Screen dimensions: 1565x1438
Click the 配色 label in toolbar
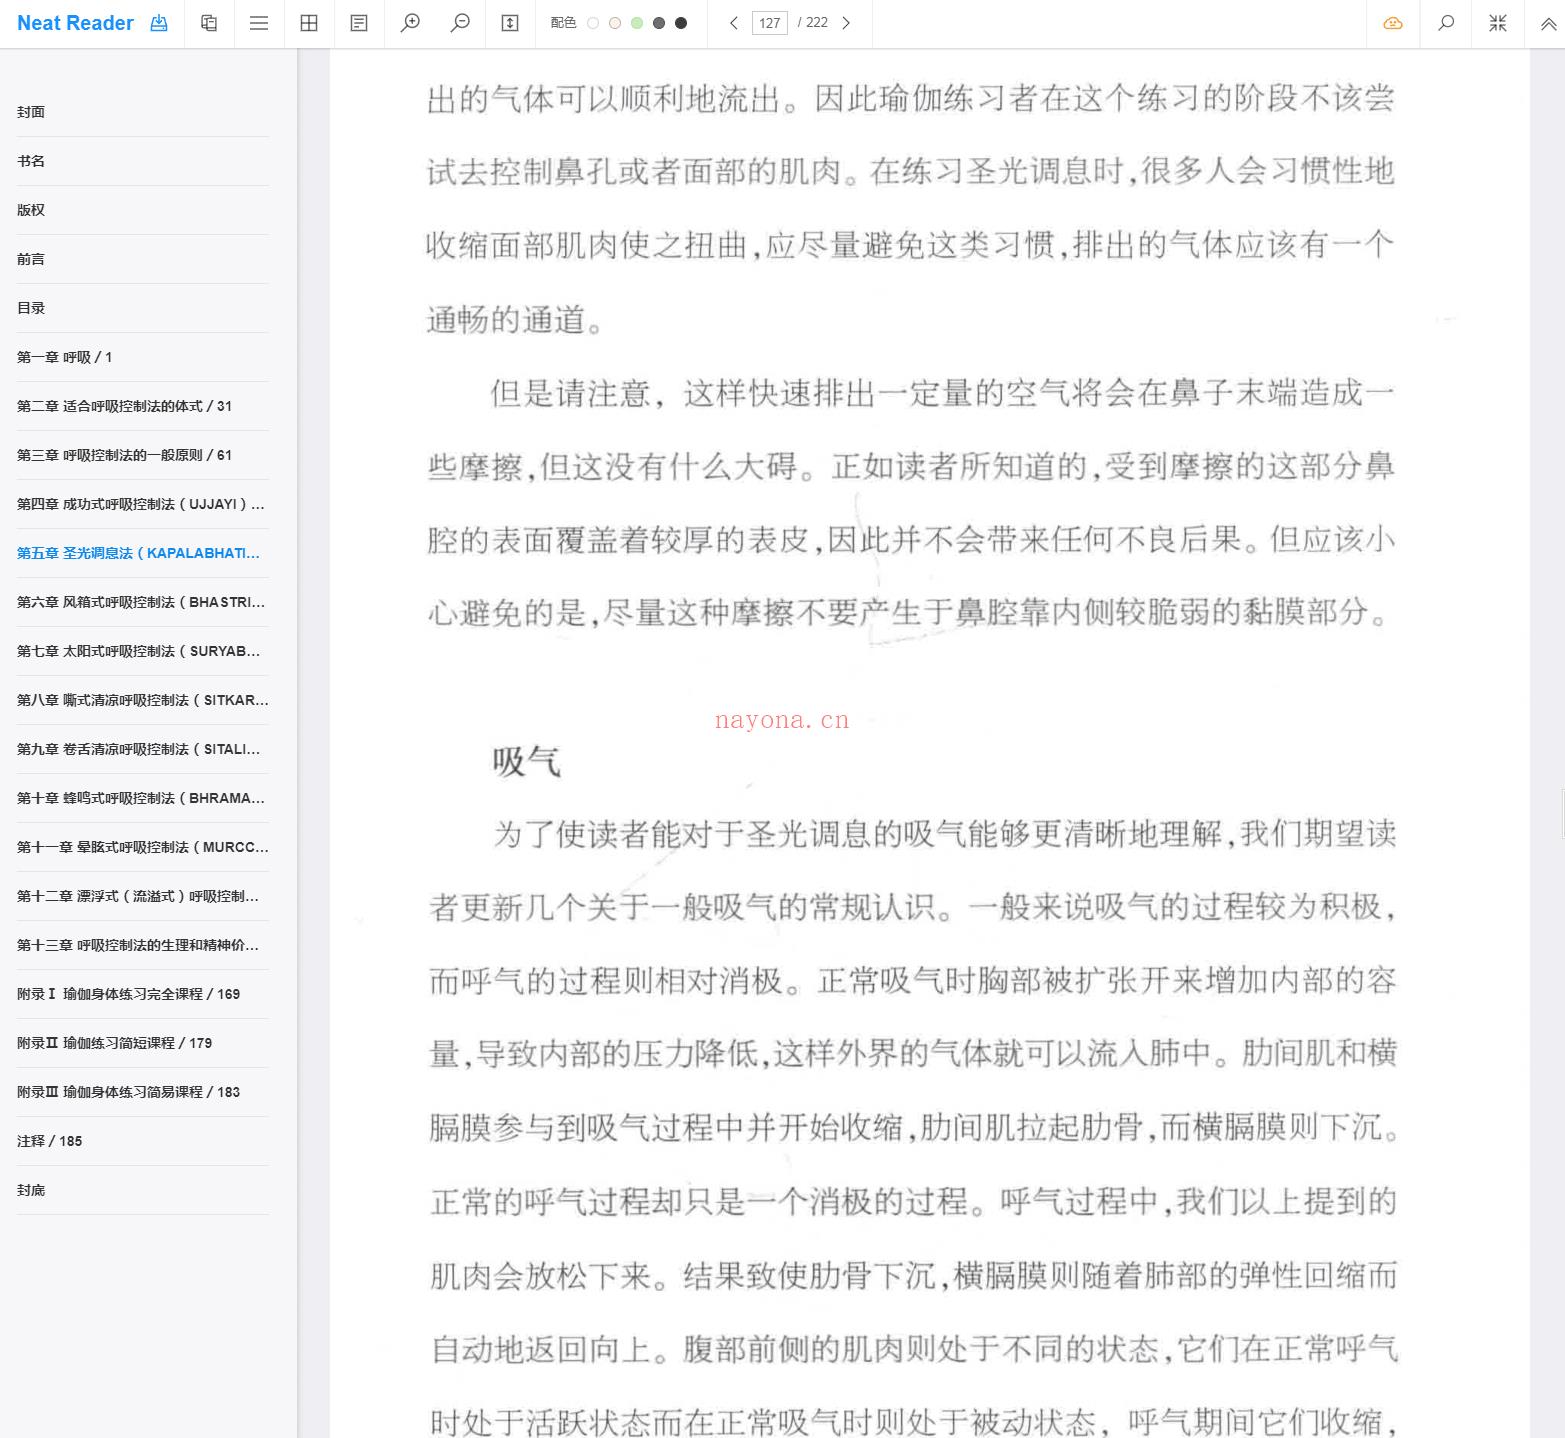563,23
